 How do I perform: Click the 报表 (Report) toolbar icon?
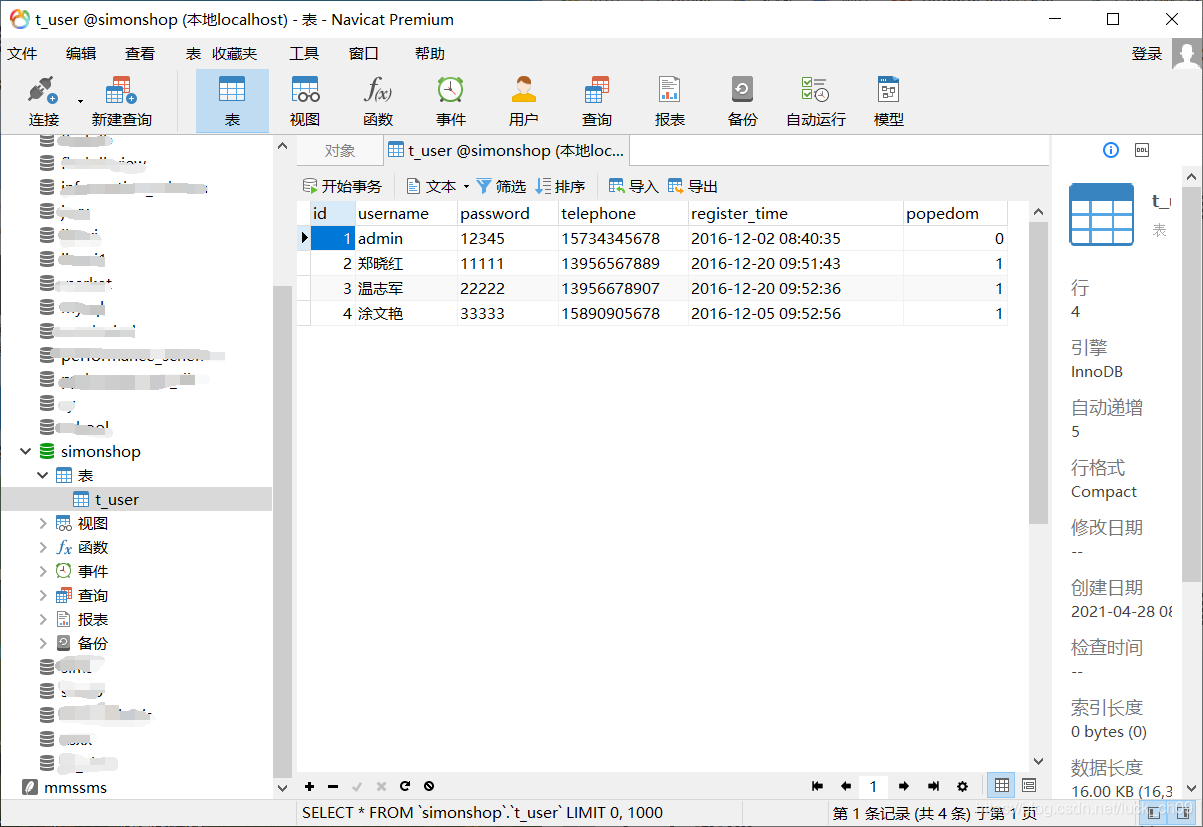670,100
